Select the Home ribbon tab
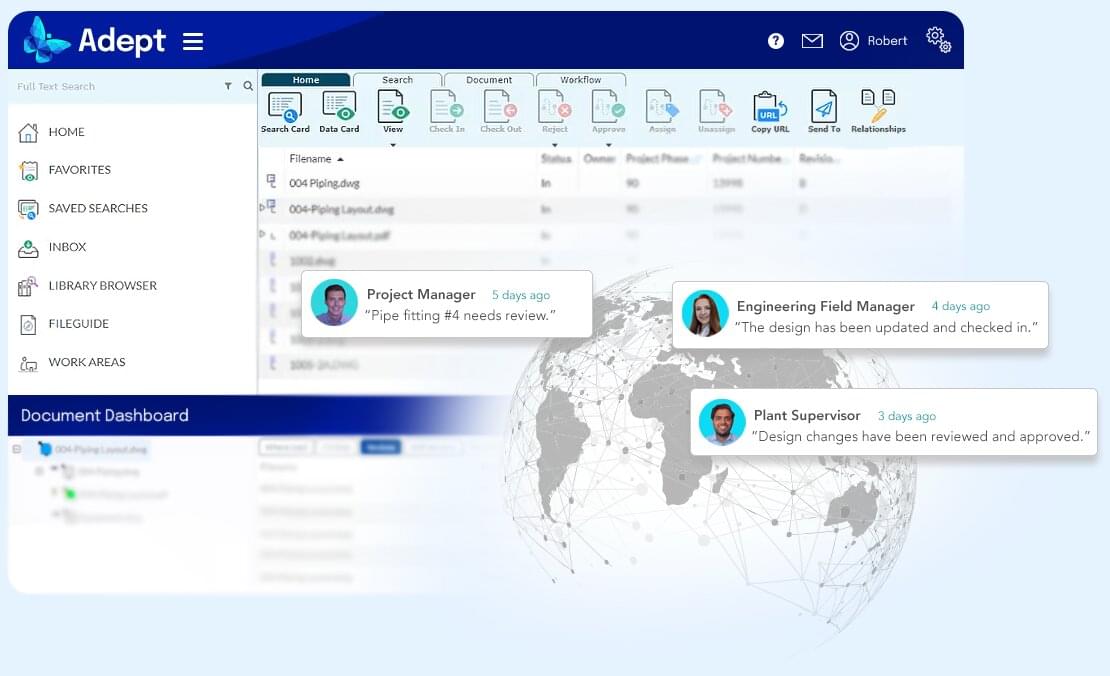The width and height of the screenshot is (1110, 676). pyautogui.click(x=306, y=79)
